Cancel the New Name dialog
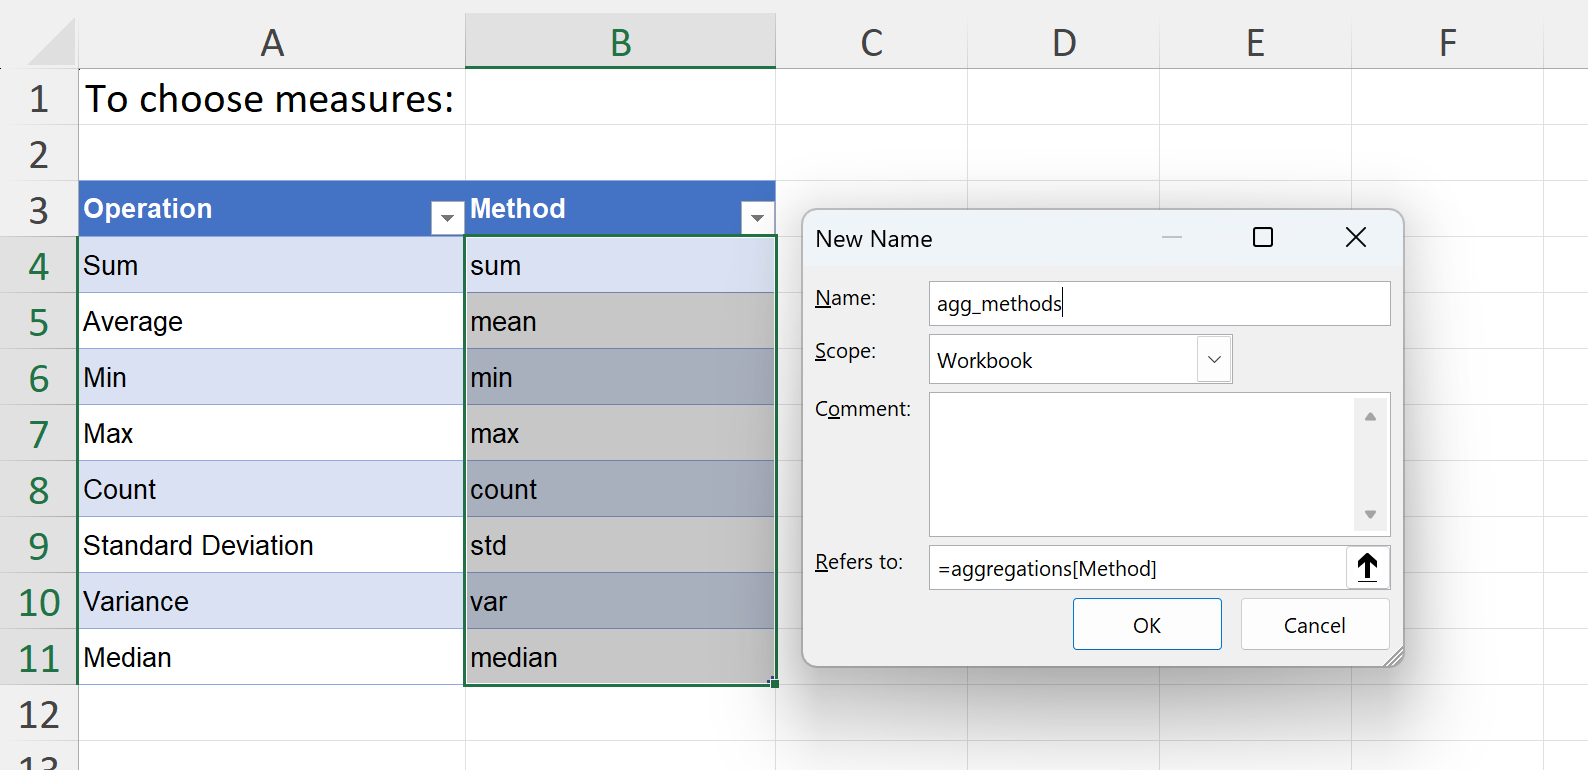 coord(1314,625)
